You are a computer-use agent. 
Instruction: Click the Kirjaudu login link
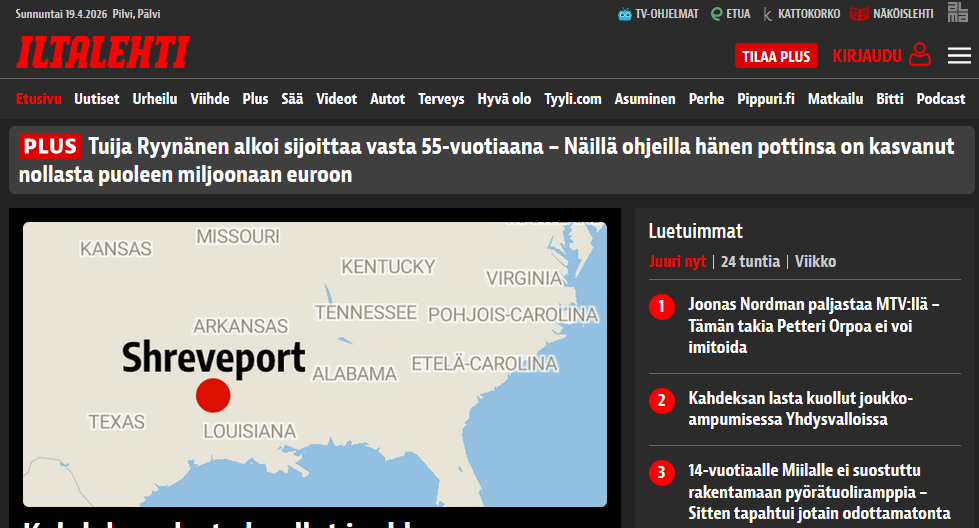(x=867, y=56)
